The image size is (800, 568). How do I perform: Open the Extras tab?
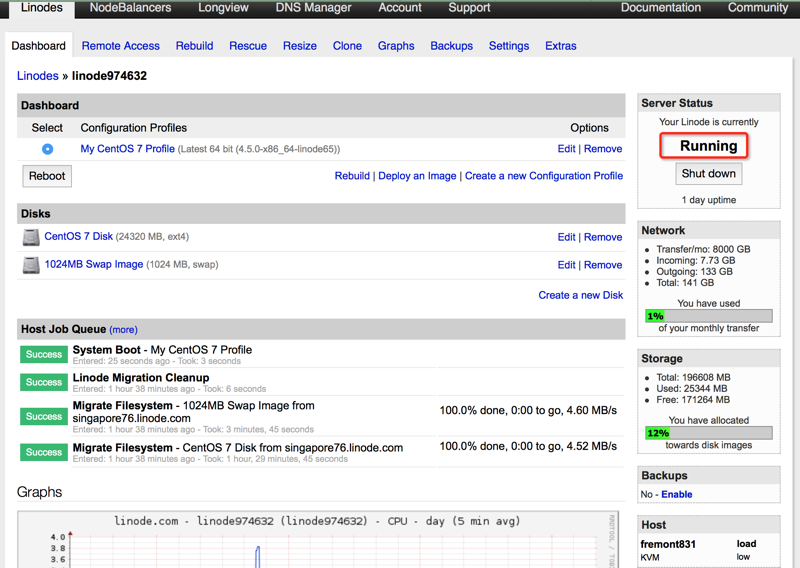coord(561,46)
